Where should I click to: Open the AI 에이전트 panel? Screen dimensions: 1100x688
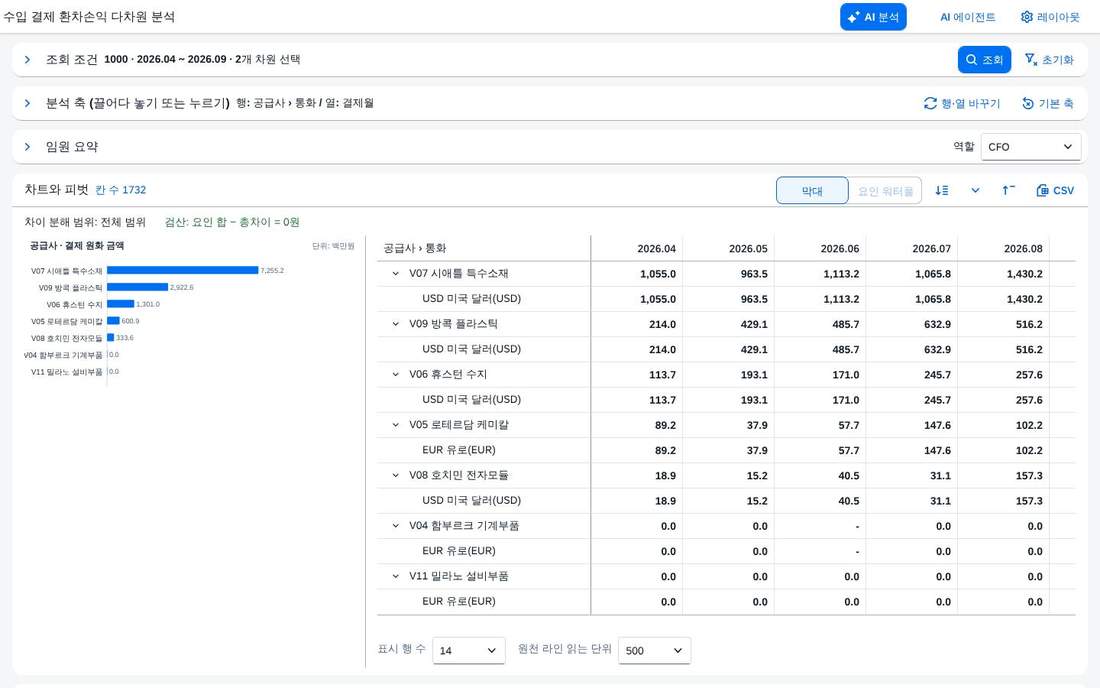point(967,17)
